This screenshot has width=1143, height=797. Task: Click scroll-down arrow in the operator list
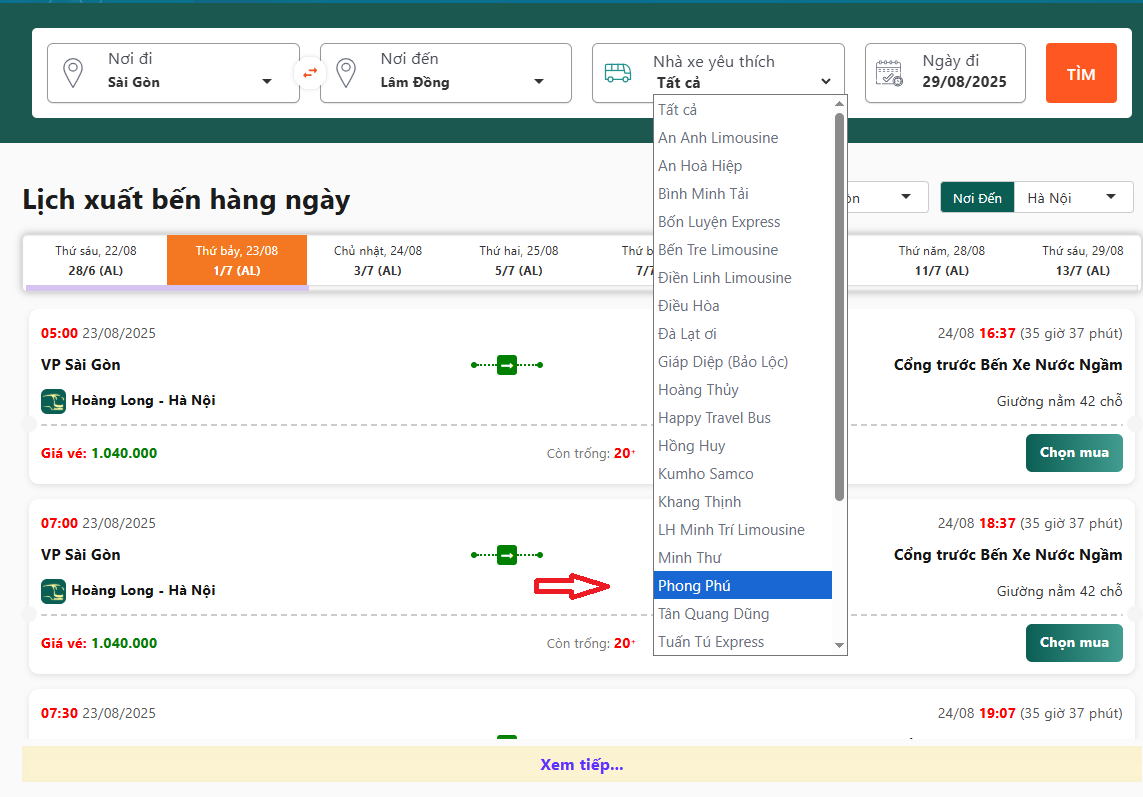(x=839, y=645)
